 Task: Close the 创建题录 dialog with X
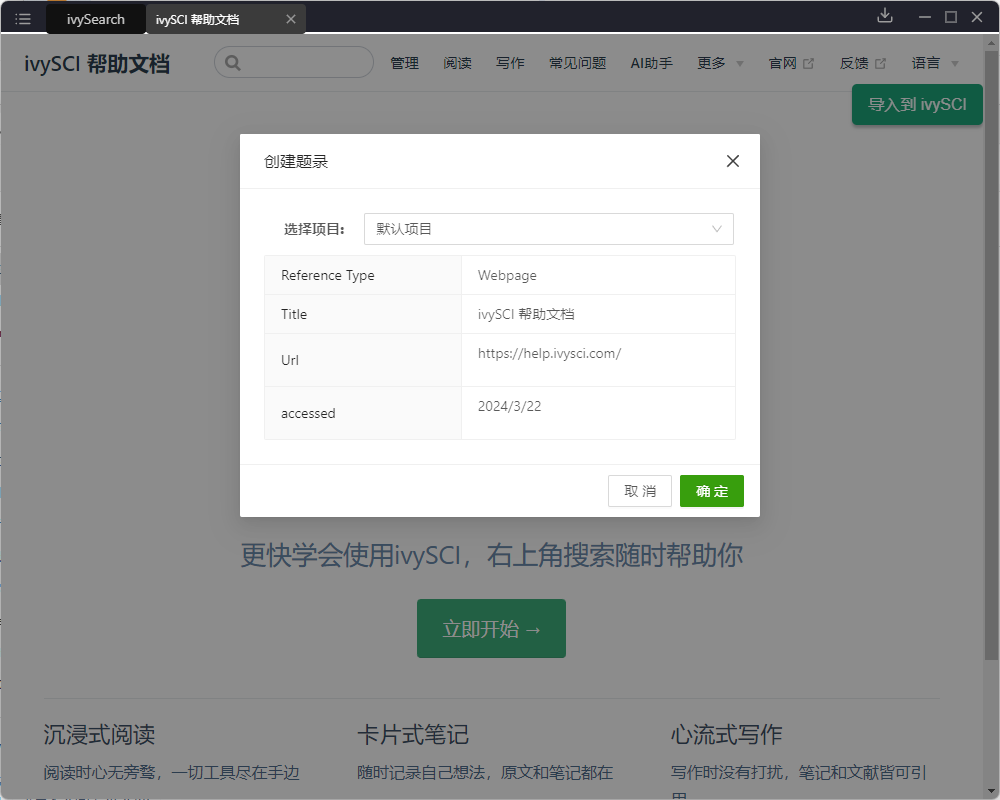(x=733, y=161)
